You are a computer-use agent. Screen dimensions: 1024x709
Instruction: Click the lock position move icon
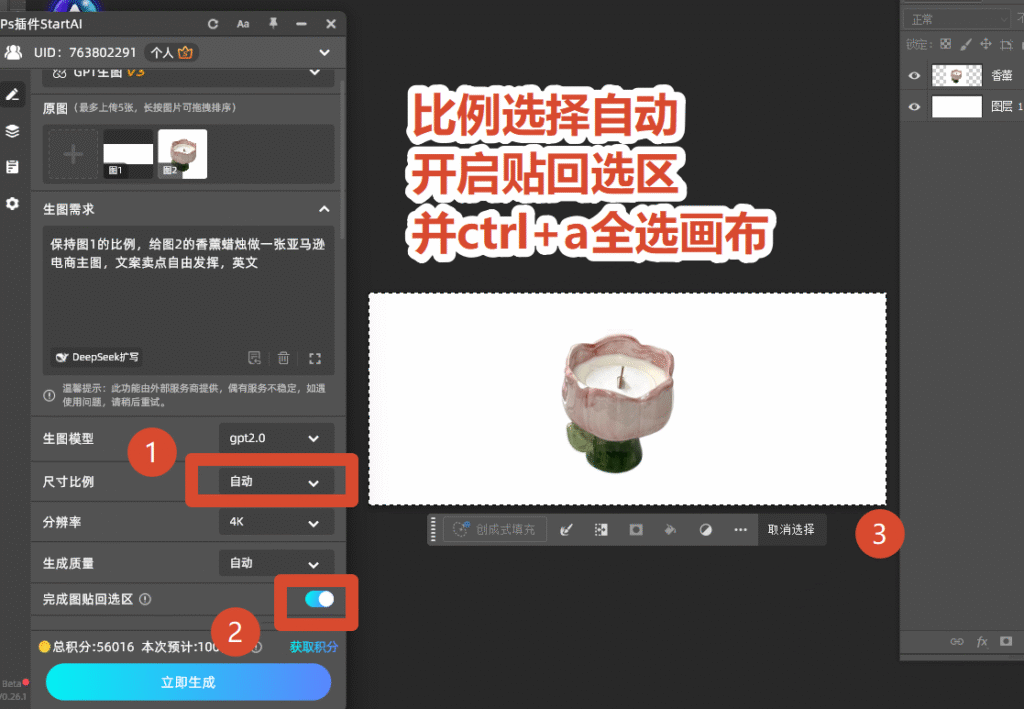tap(986, 44)
